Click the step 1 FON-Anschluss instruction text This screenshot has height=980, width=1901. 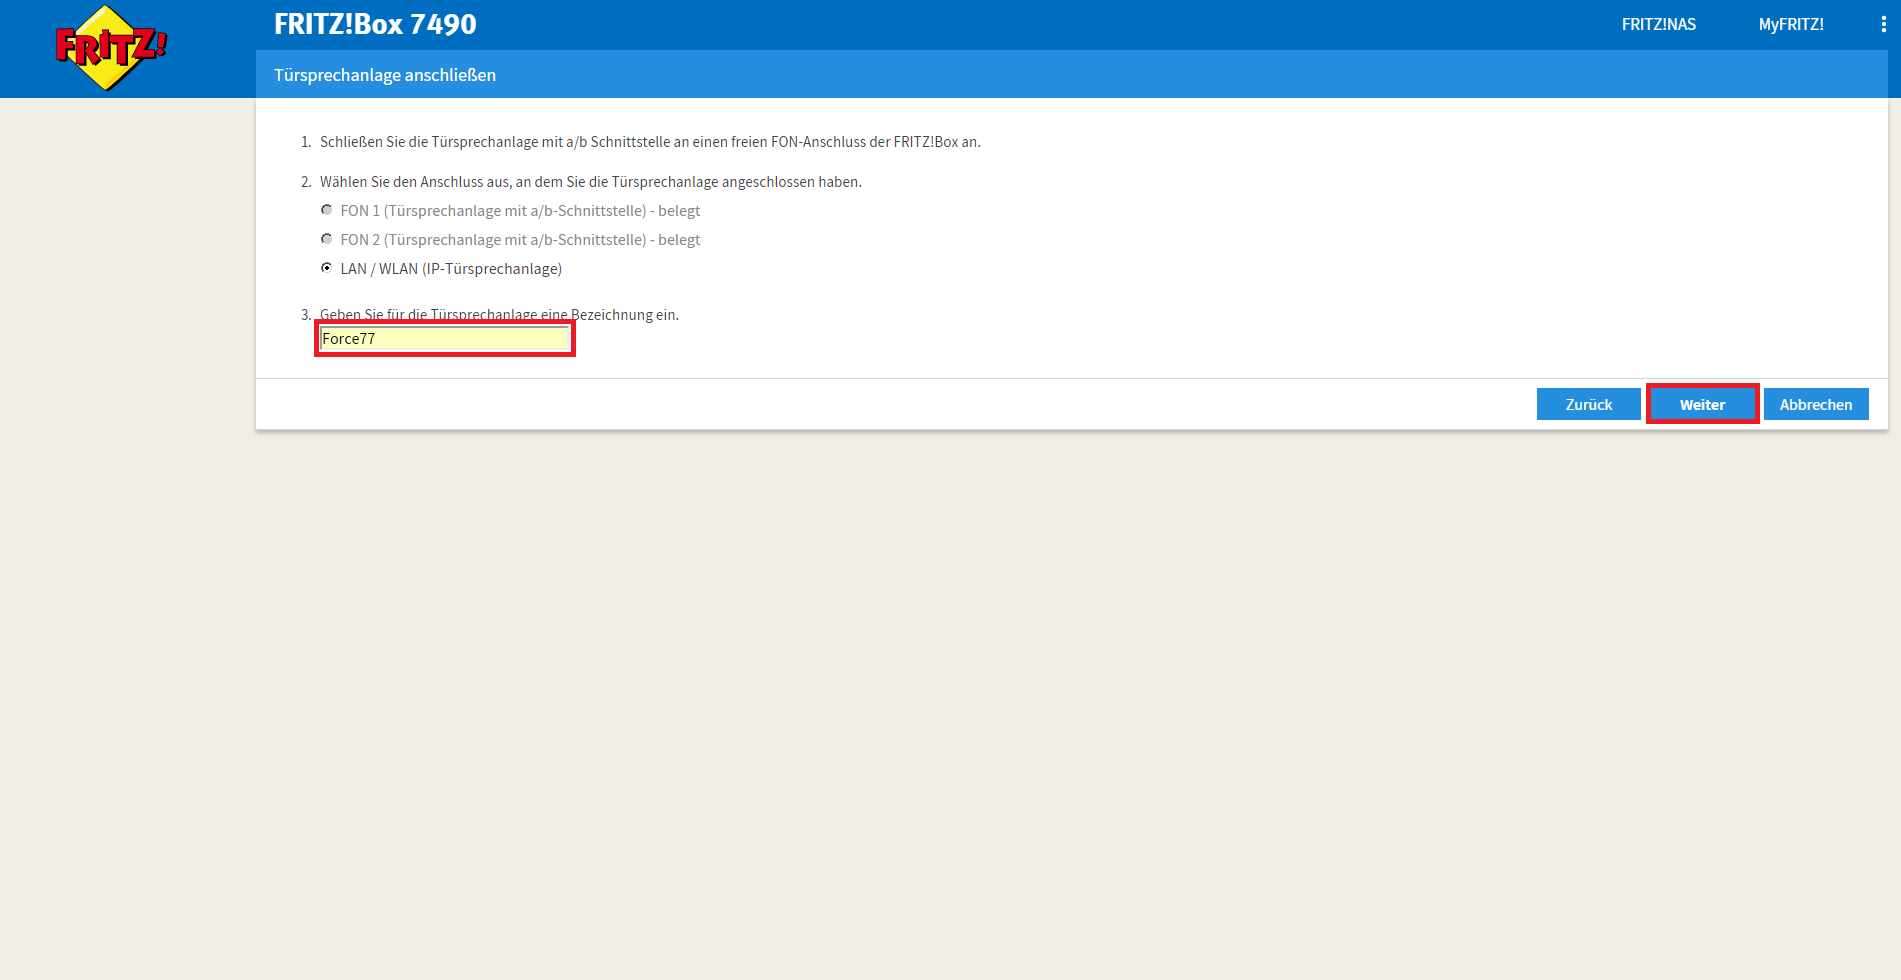650,142
